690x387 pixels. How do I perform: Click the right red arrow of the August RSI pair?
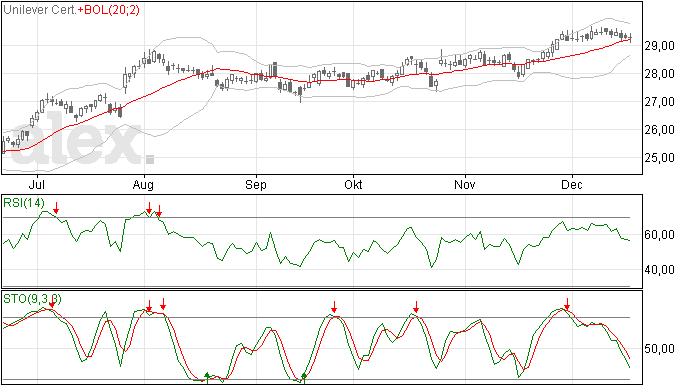(159, 211)
